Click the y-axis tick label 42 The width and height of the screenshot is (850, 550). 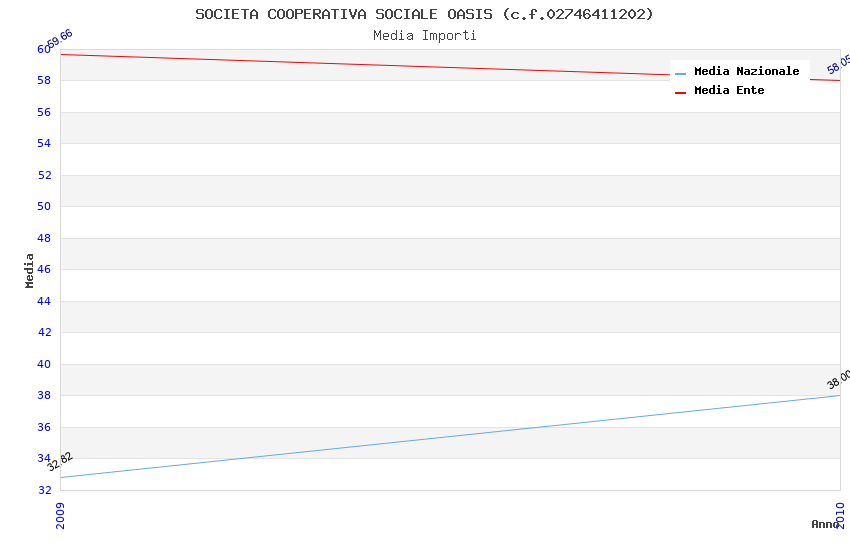pyautogui.click(x=44, y=332)
